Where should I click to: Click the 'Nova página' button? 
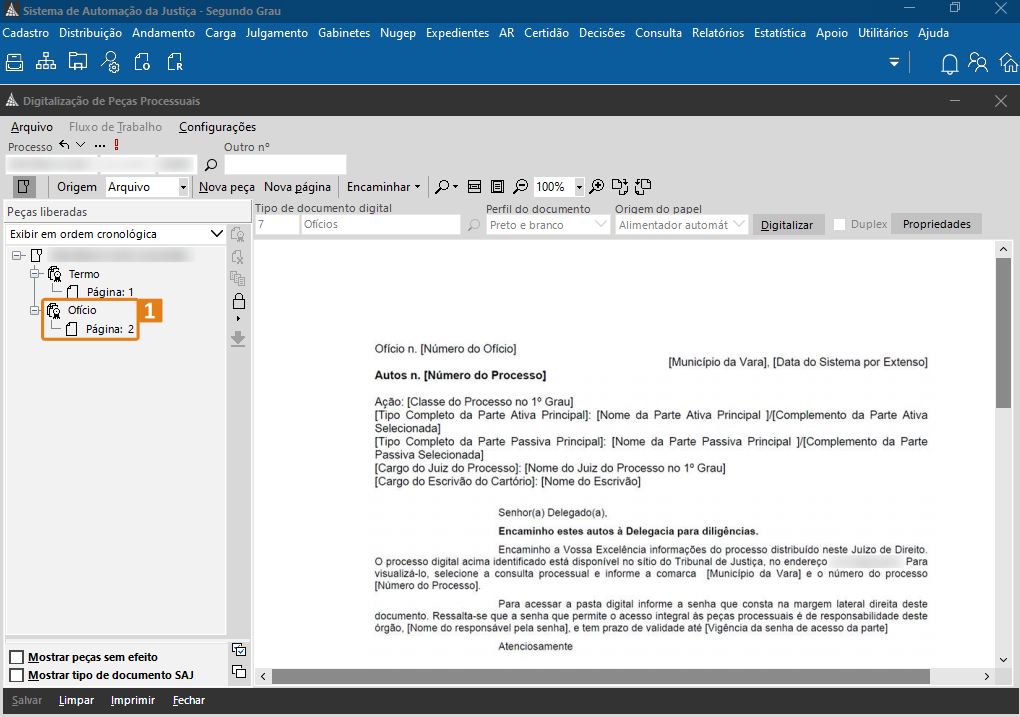pyautogui.click(x=297, y=187)
